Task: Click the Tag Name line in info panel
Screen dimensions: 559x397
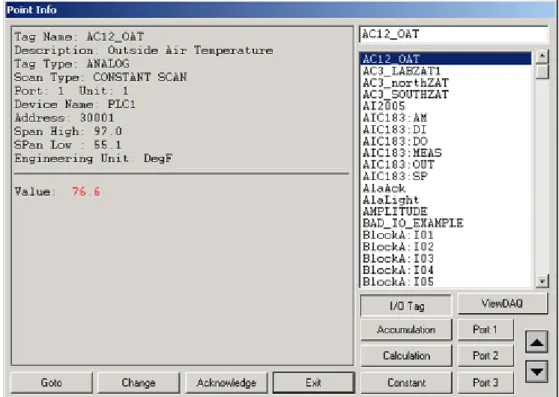Action: (x=79, y=37)
